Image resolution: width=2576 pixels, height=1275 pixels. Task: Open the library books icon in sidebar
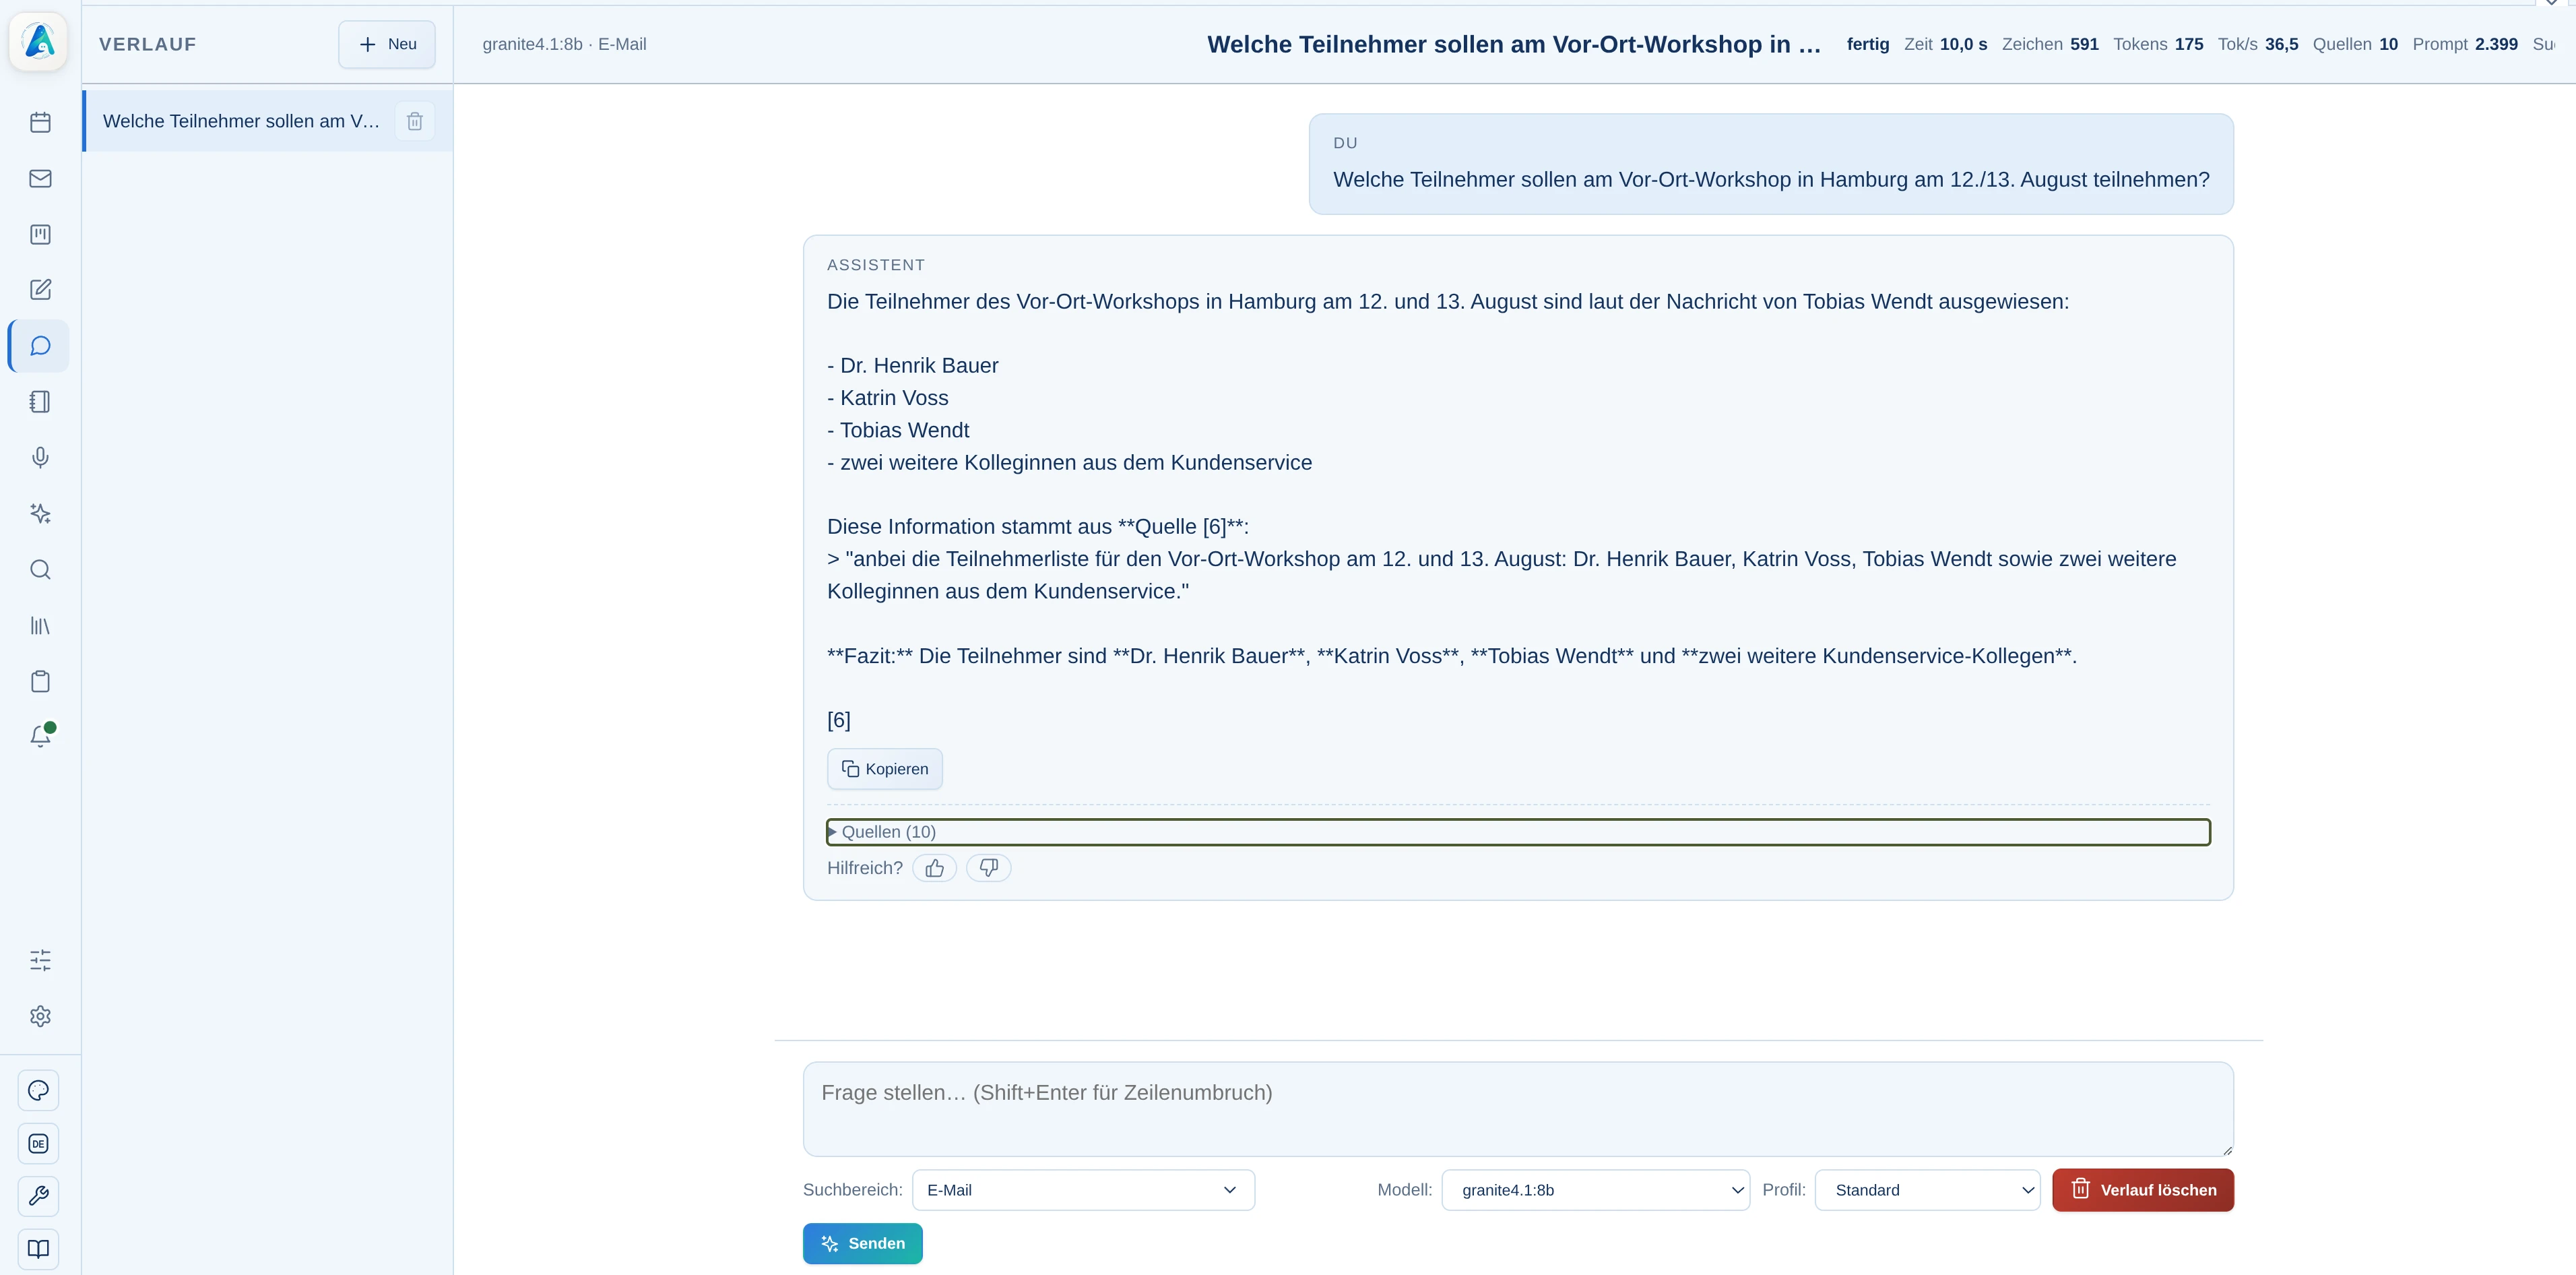(40, 626)
